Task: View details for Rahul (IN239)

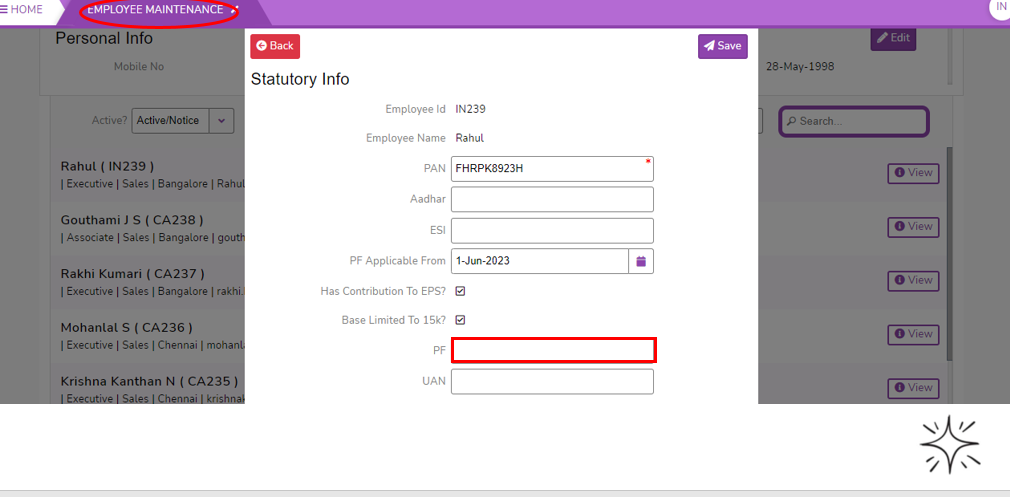Action: coord(913,173)
